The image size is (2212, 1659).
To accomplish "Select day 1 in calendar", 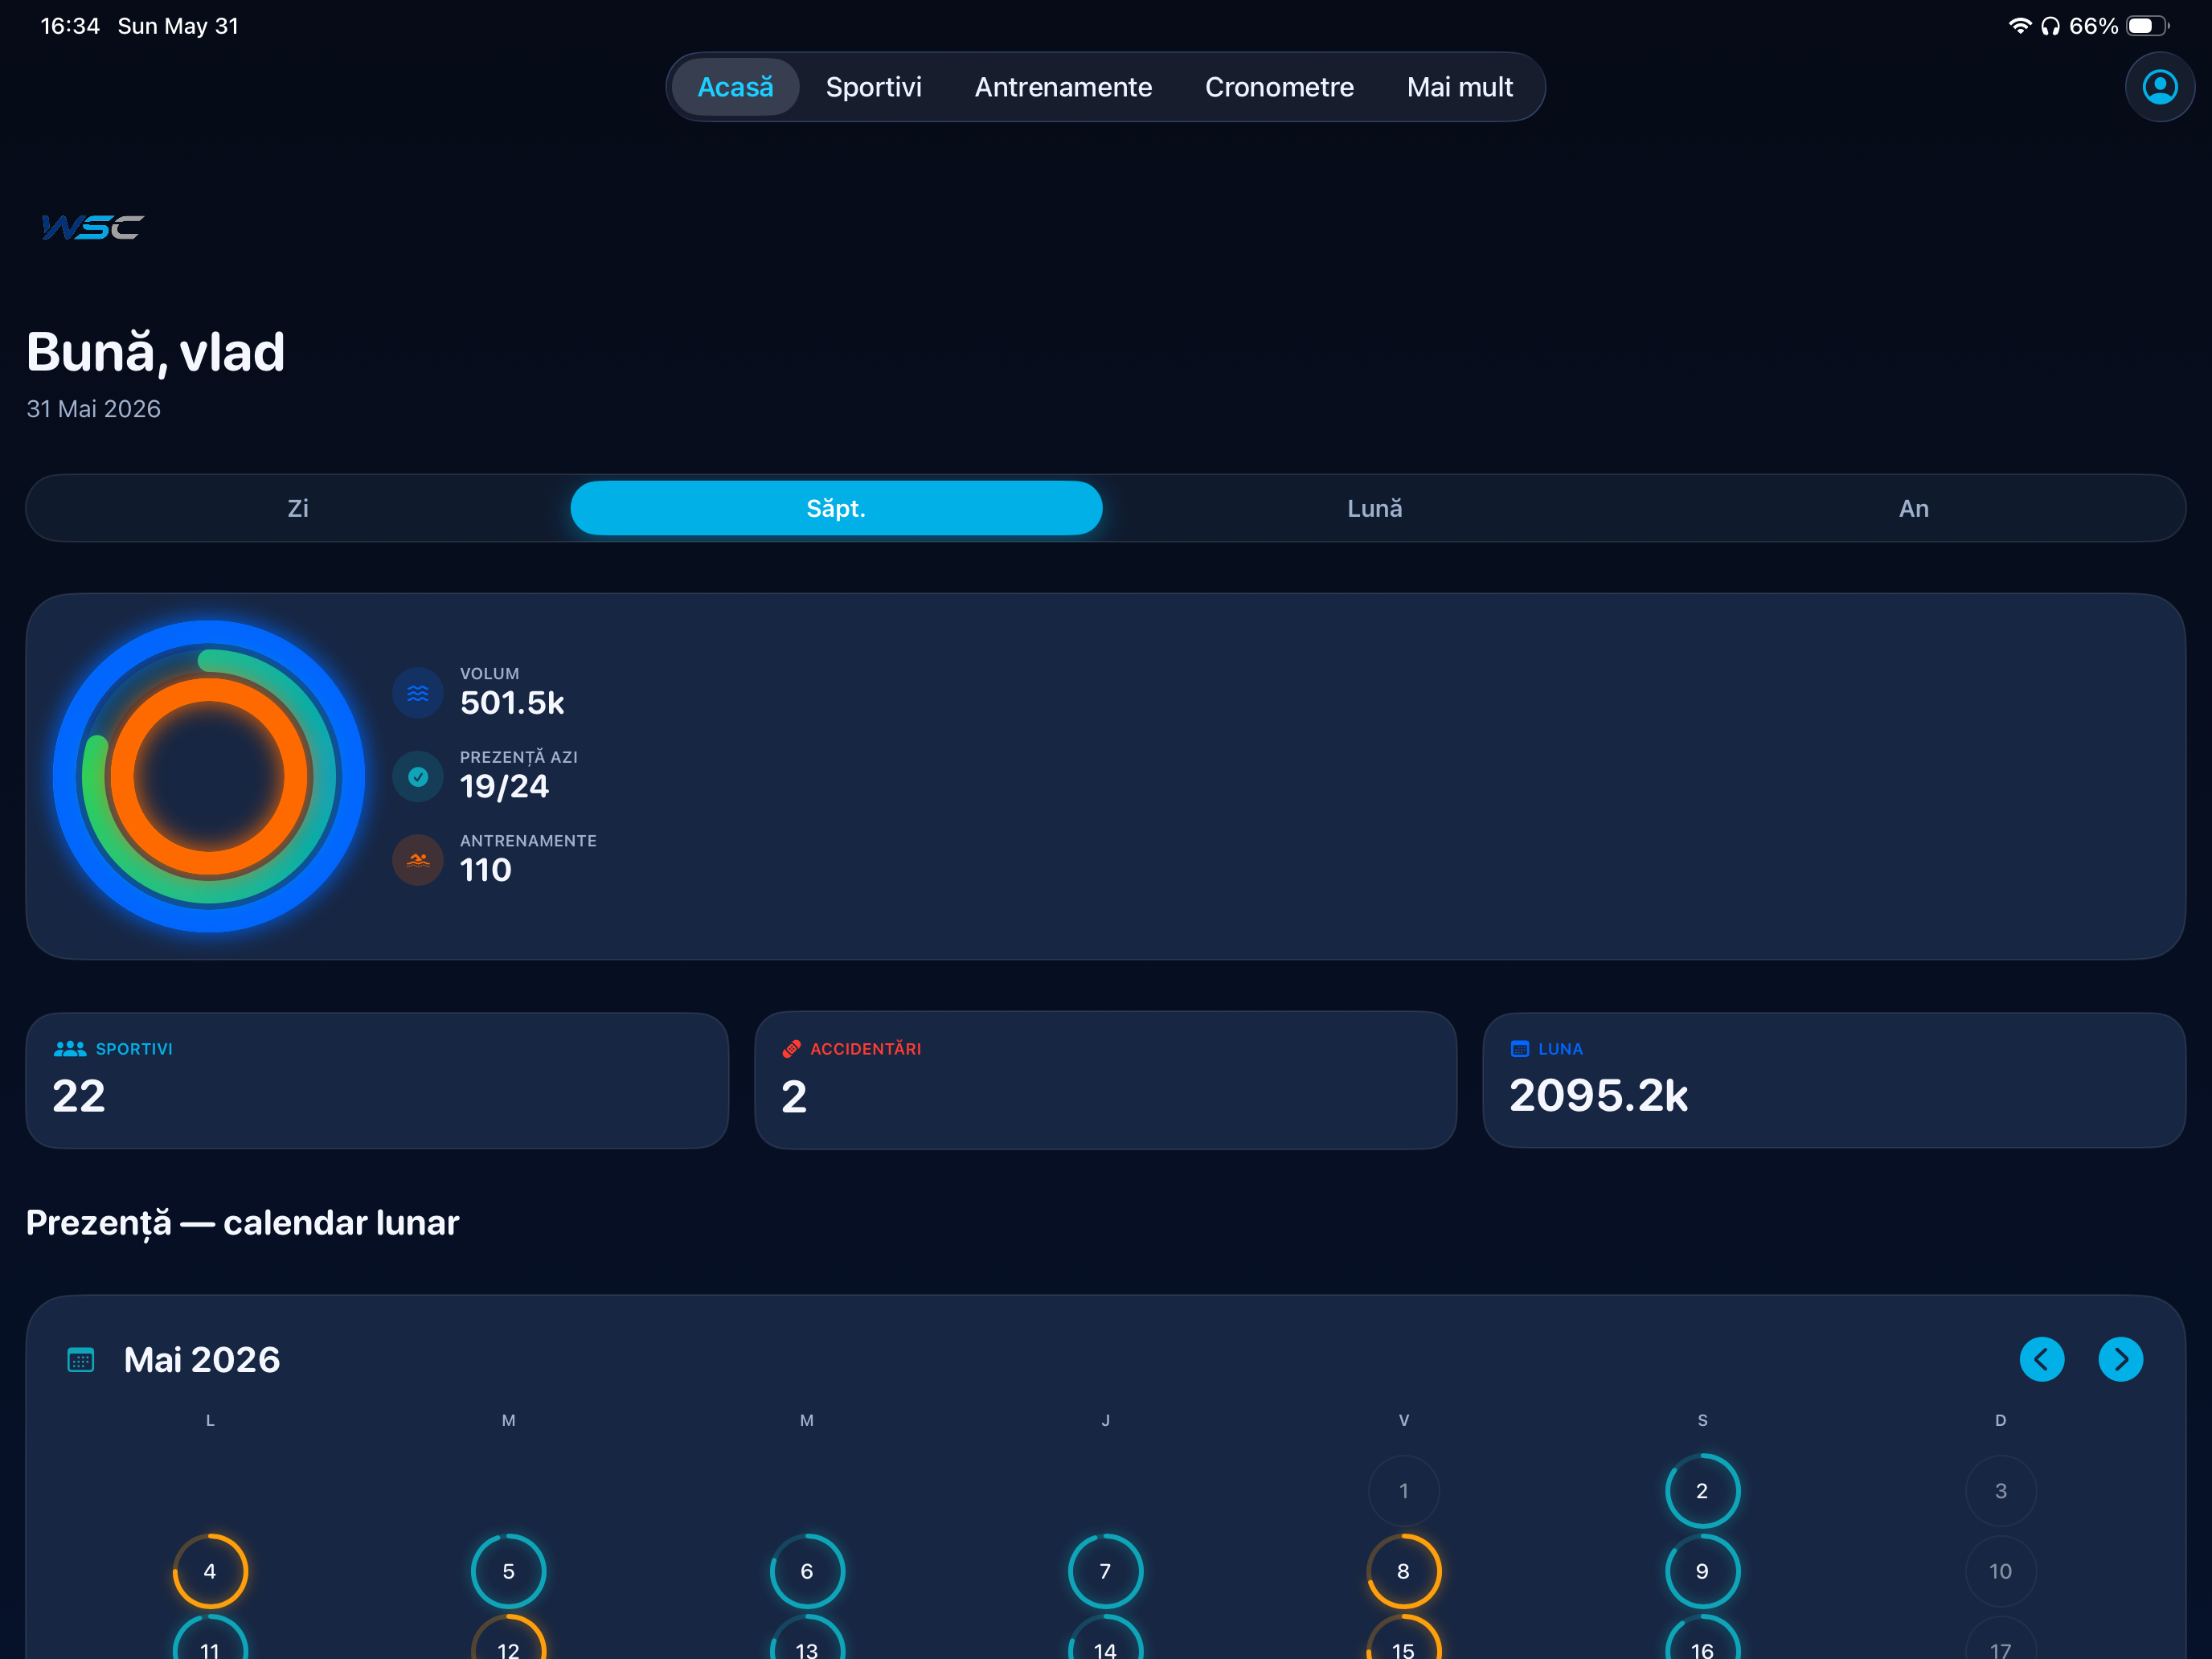I will coord(1403,1491).
